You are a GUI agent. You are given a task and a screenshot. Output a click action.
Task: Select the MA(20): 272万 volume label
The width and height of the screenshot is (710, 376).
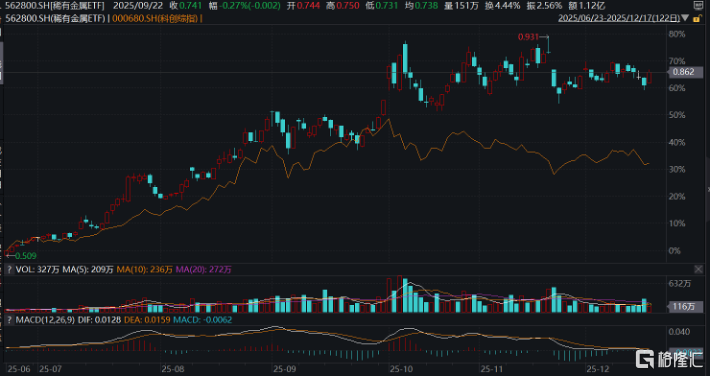(203, 270)
